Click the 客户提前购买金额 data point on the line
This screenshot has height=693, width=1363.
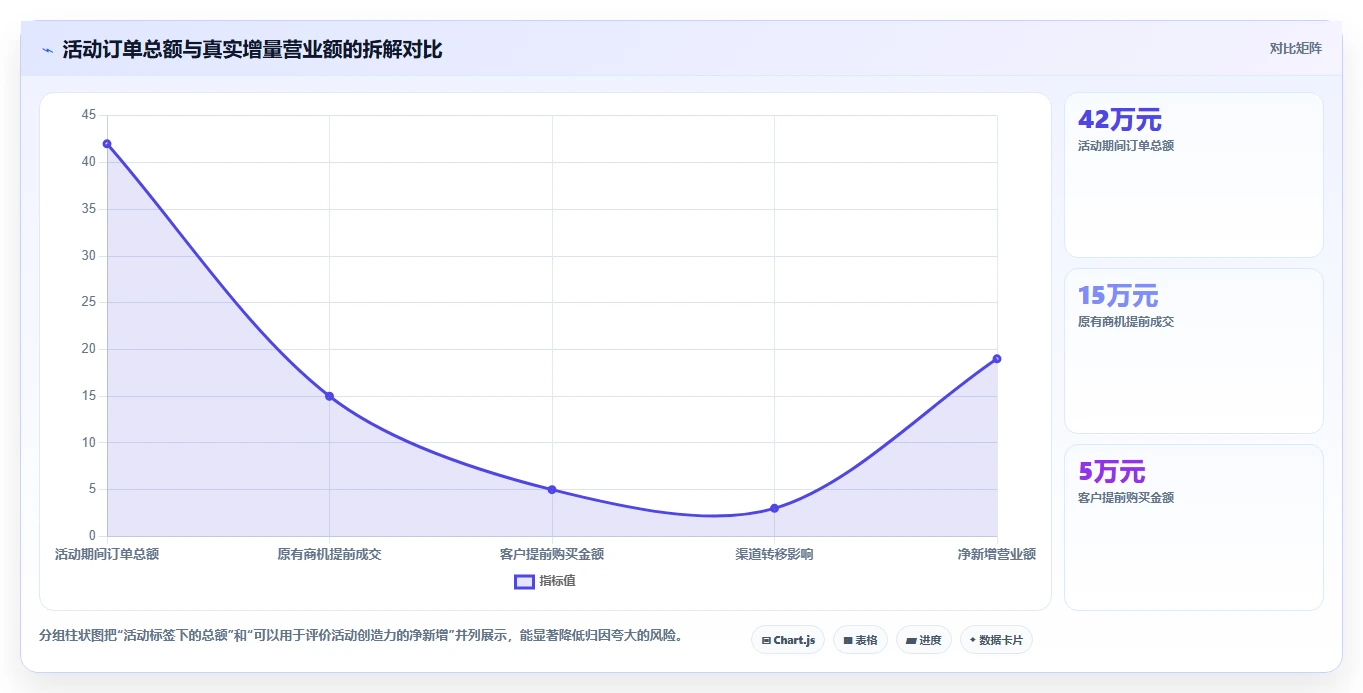(x=552, y=490)
